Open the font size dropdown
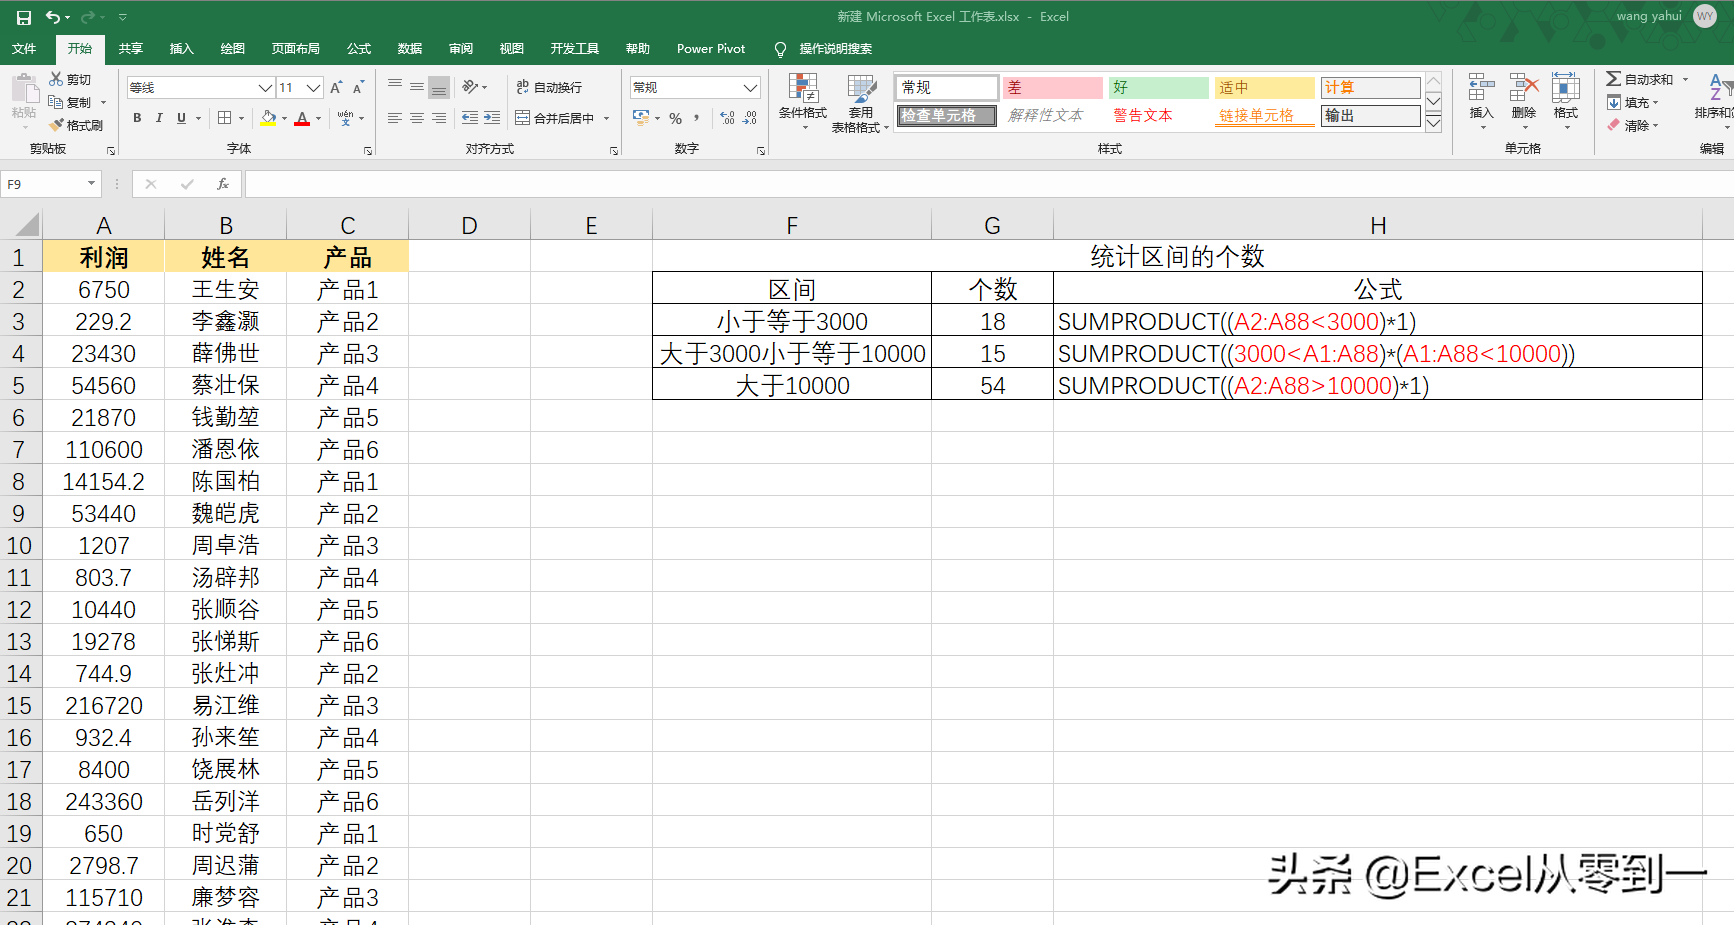 313,88
